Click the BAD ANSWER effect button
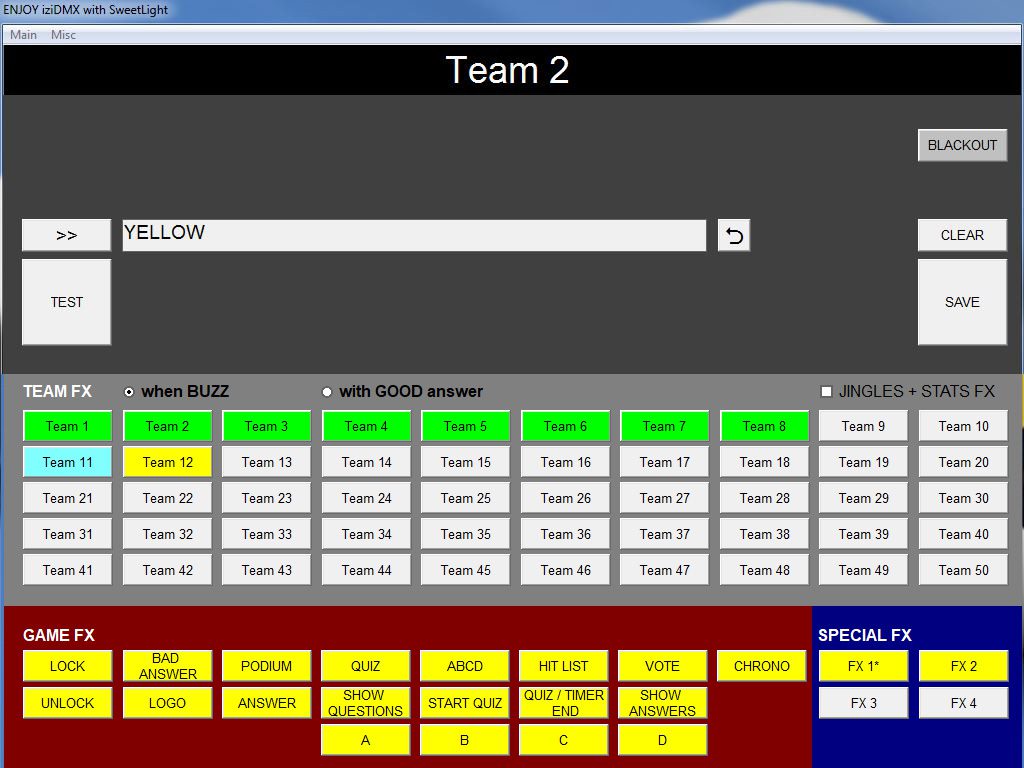The height and width of the screenshot is (768, 1024). (167, 666)
